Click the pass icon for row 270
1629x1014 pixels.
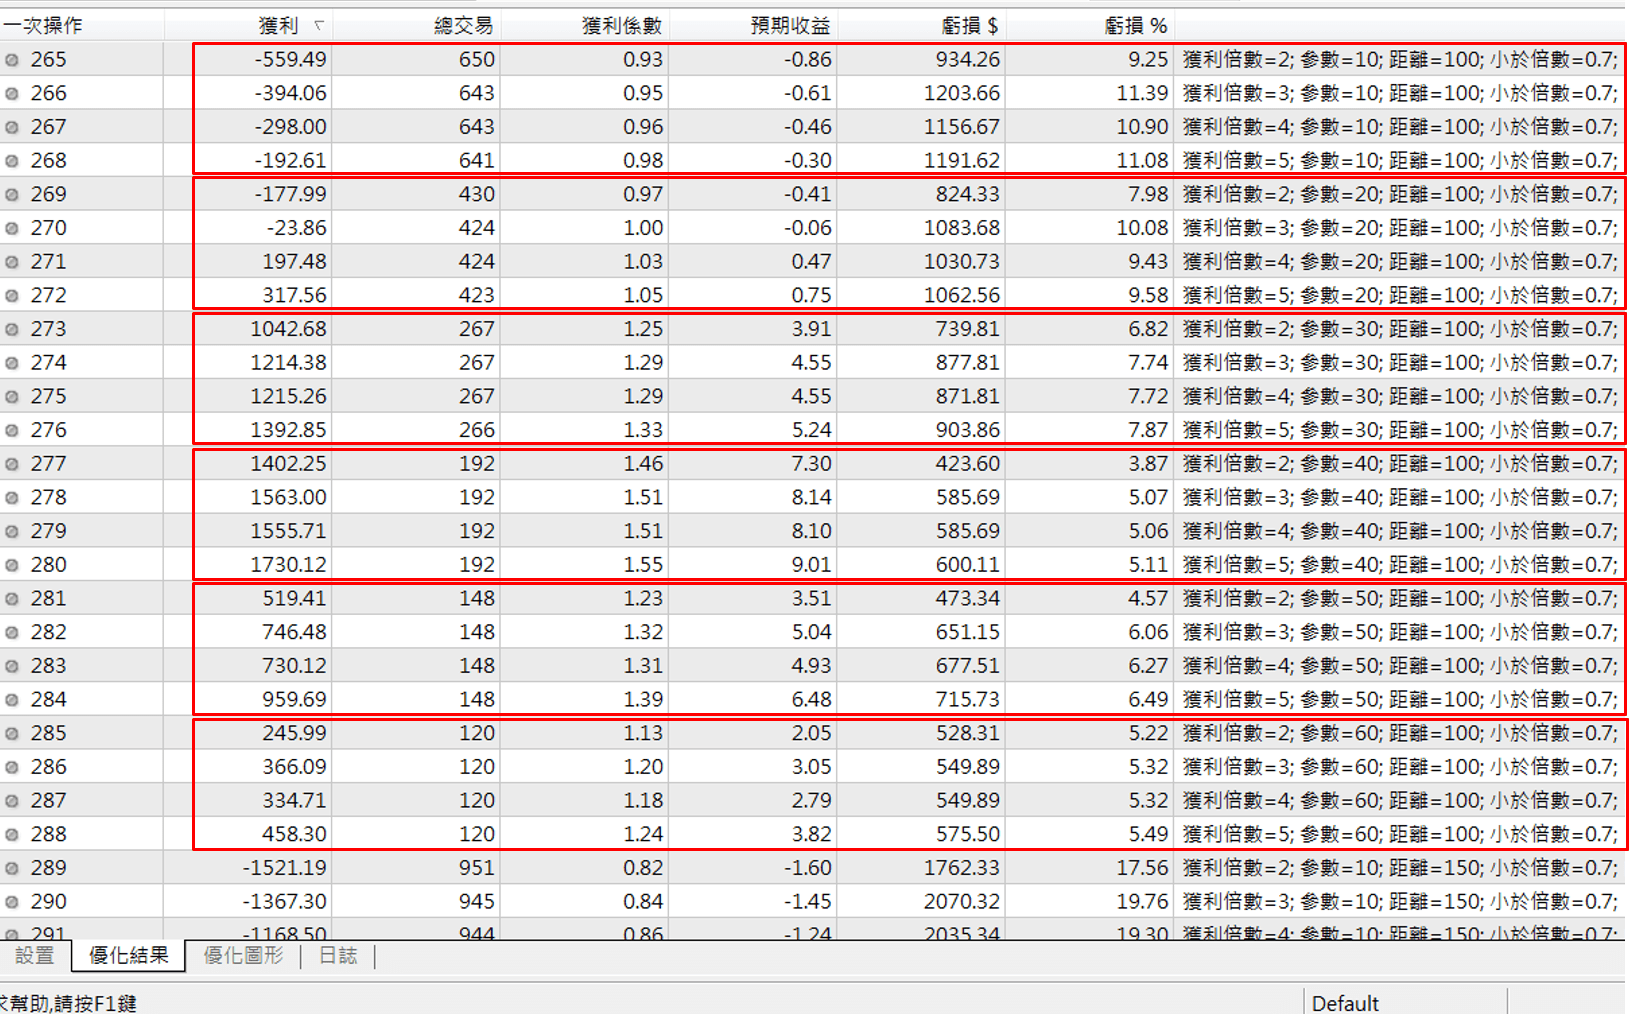point(12,228)
